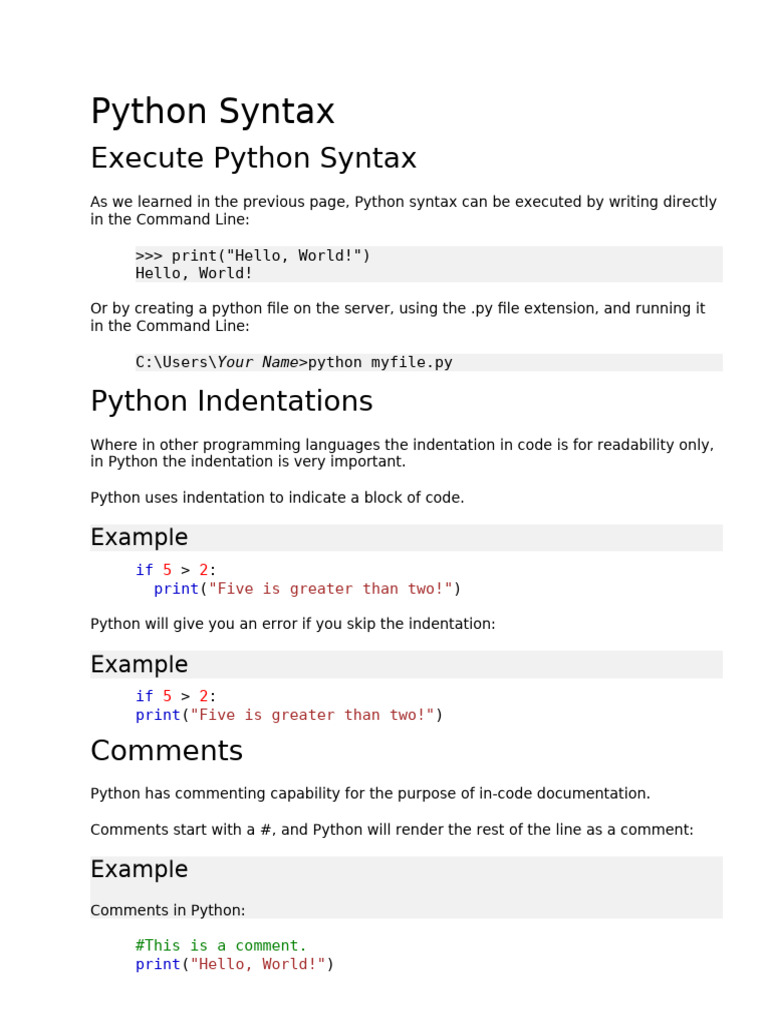The height and width of the screenshot is (1024, 768).
Task: Click the "Comments in Python:" text
Action: coord(167,910)
